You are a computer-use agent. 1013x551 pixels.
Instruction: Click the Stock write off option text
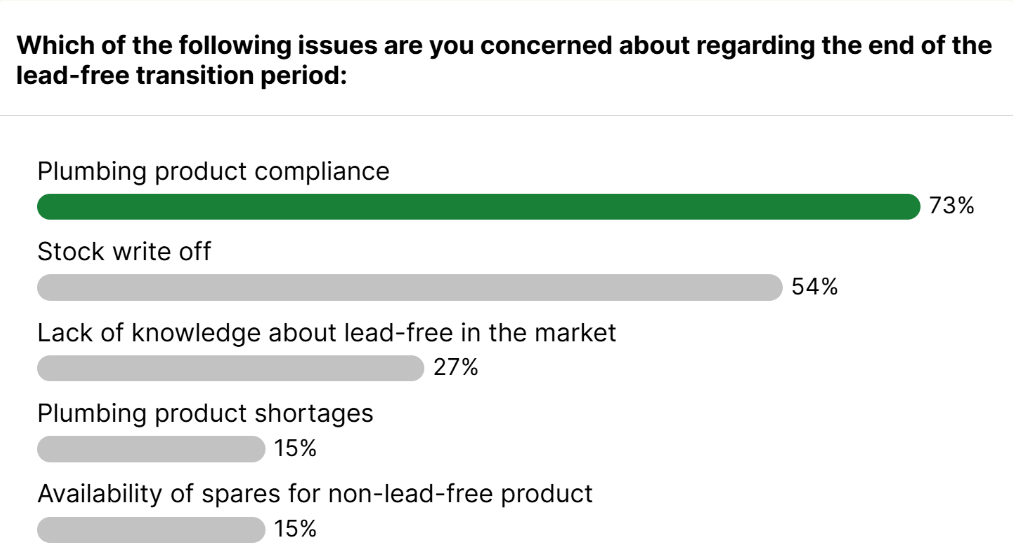[x=124, y=252]
